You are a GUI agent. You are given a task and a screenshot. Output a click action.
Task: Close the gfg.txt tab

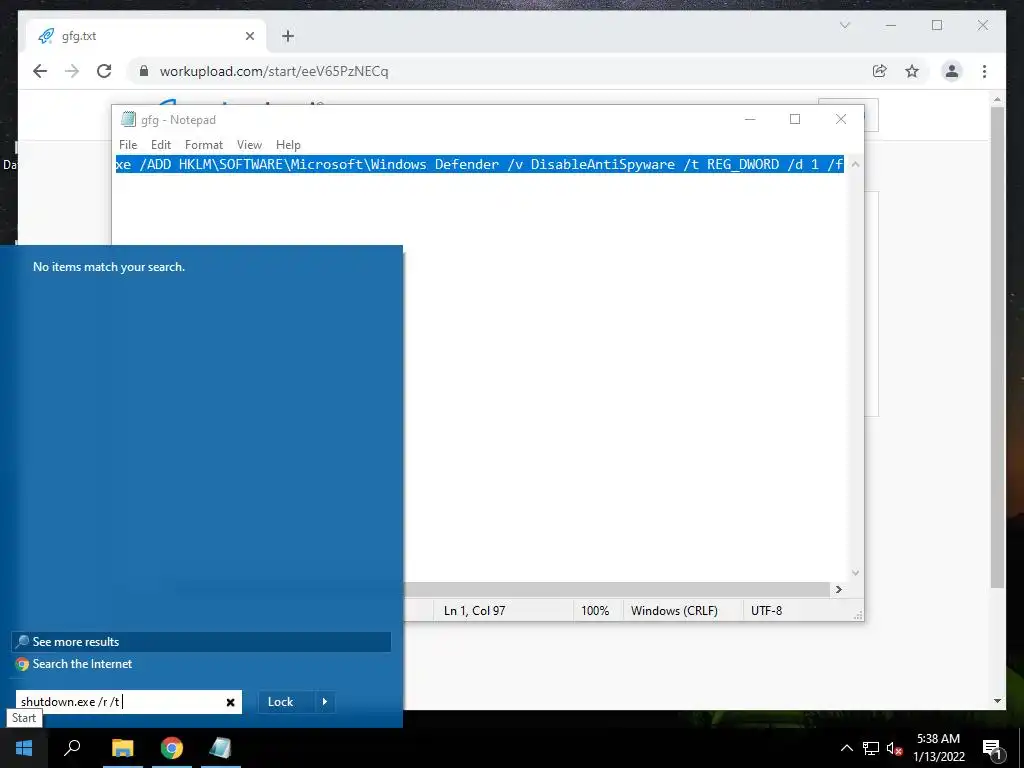pyautogui.click(x=249, y=36)
